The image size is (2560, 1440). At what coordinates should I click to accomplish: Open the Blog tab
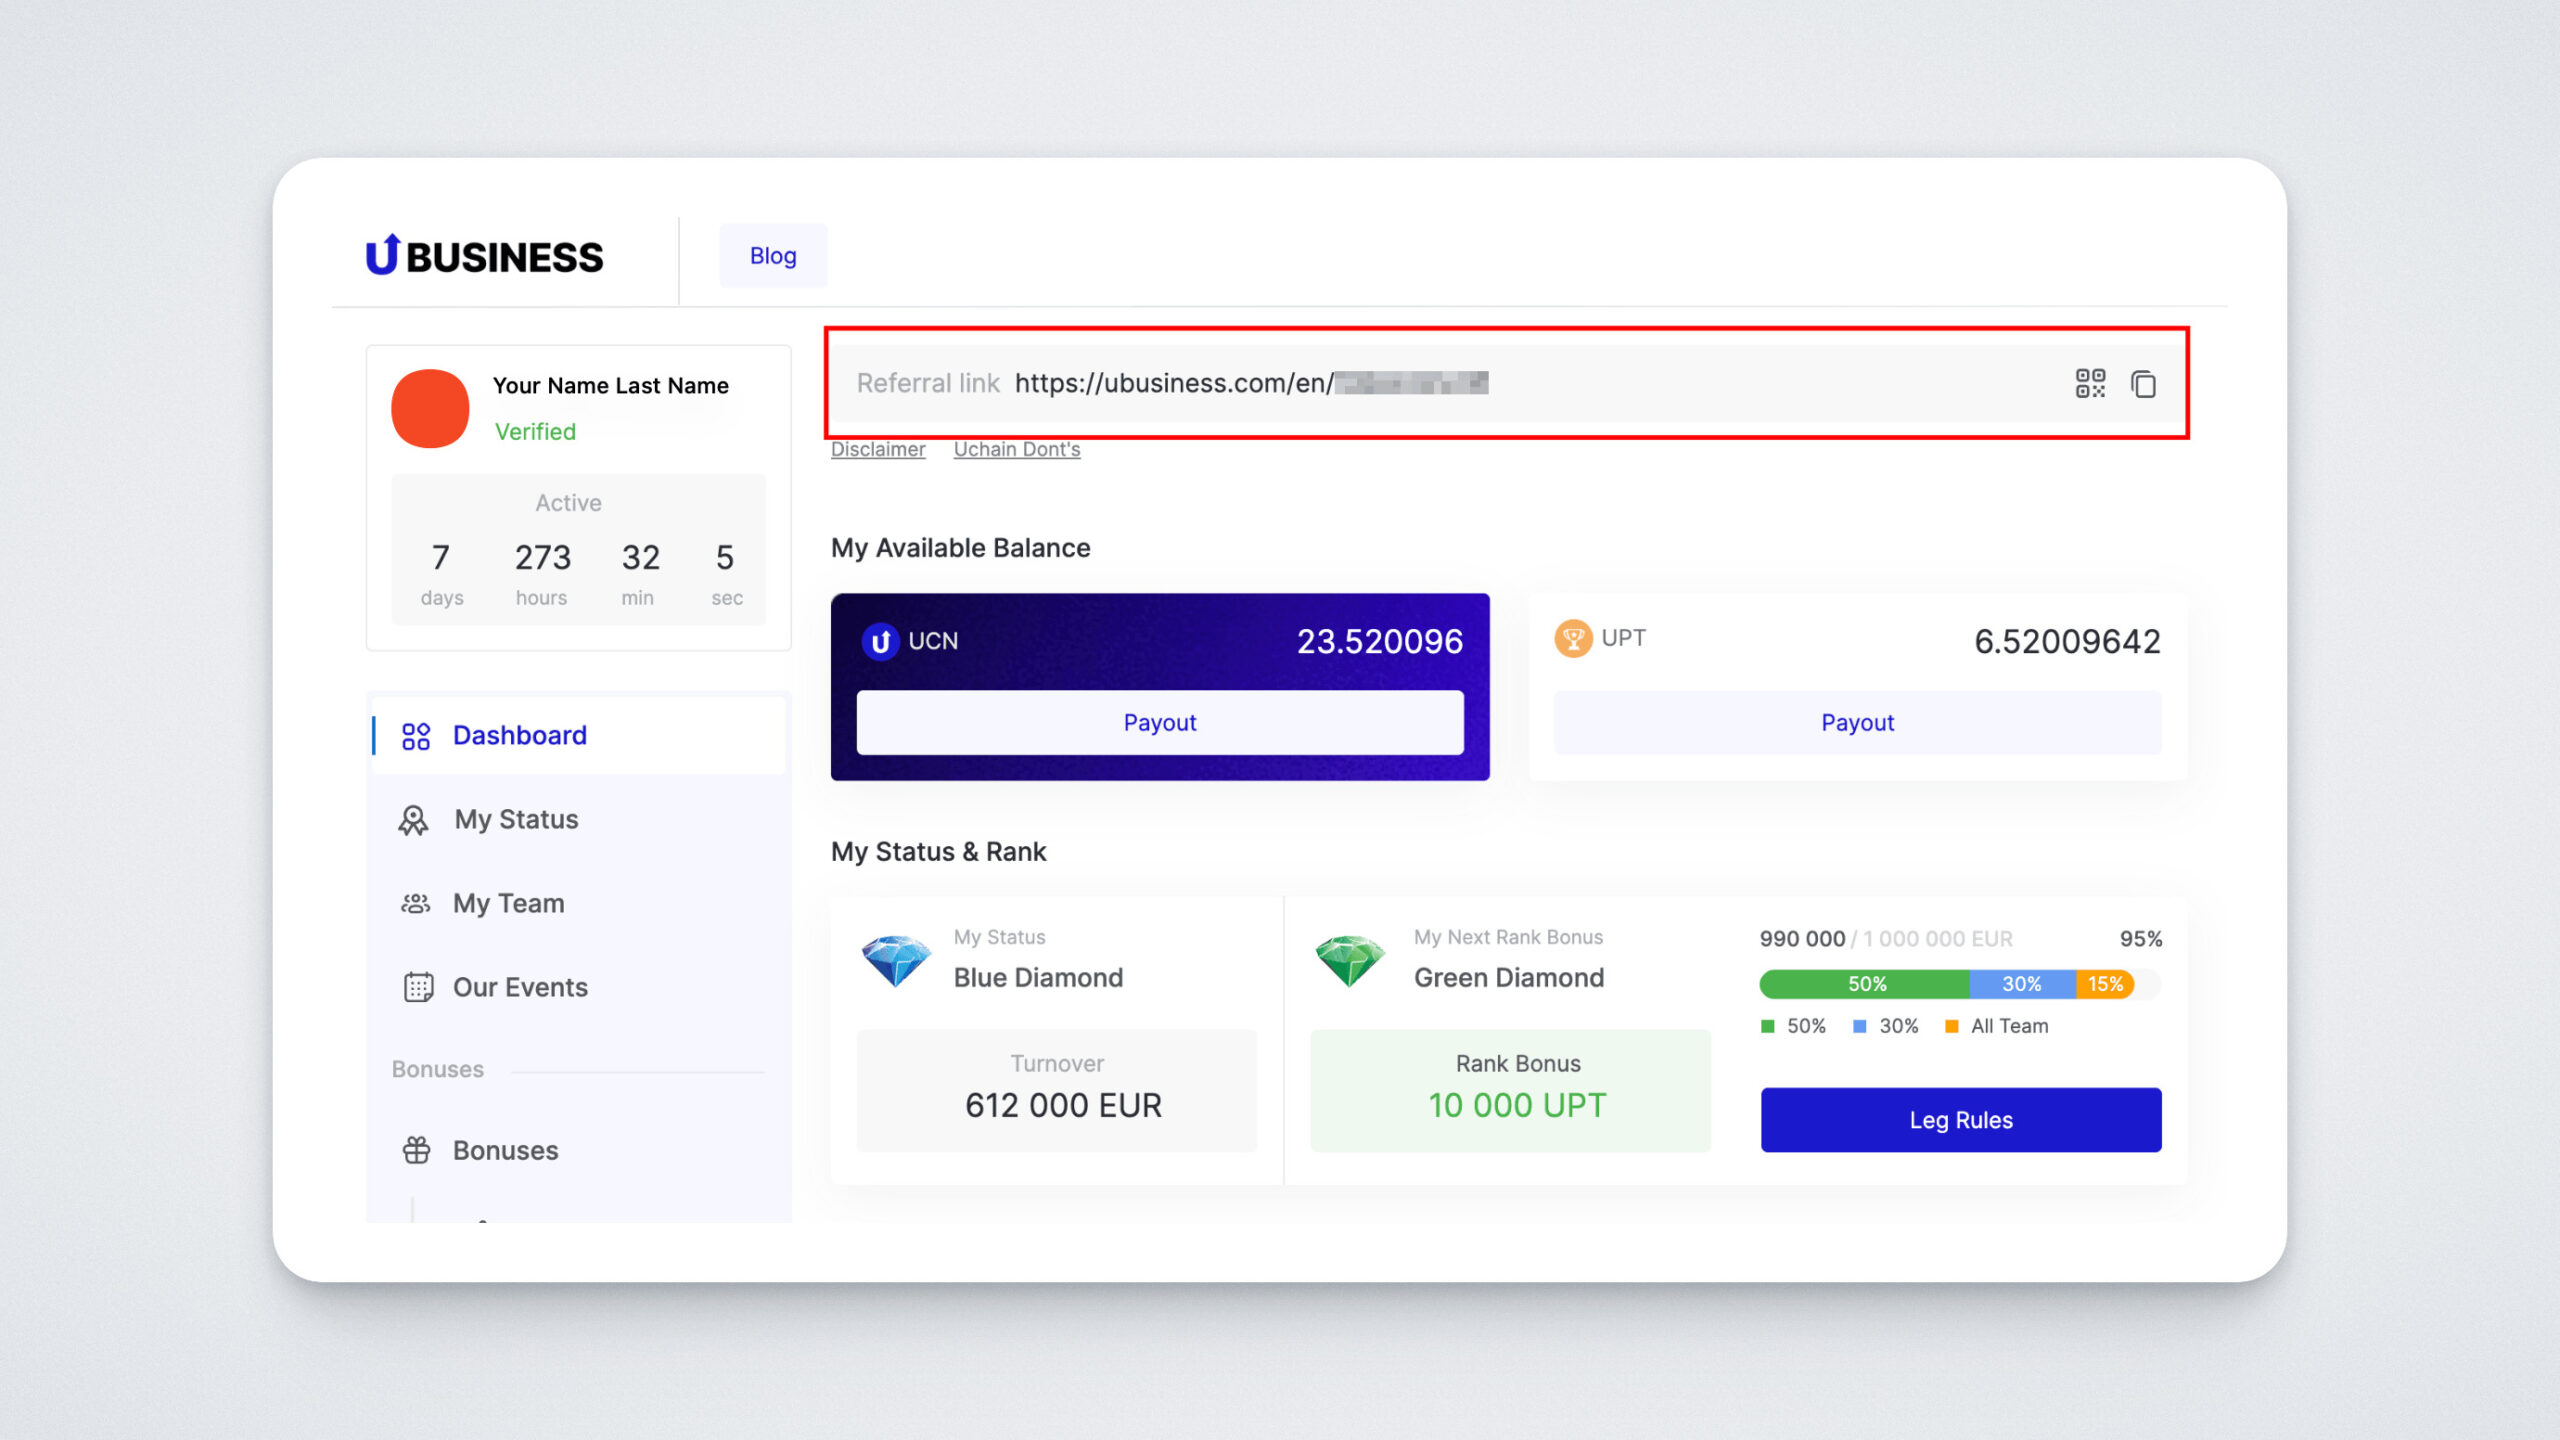pos(773,256)
